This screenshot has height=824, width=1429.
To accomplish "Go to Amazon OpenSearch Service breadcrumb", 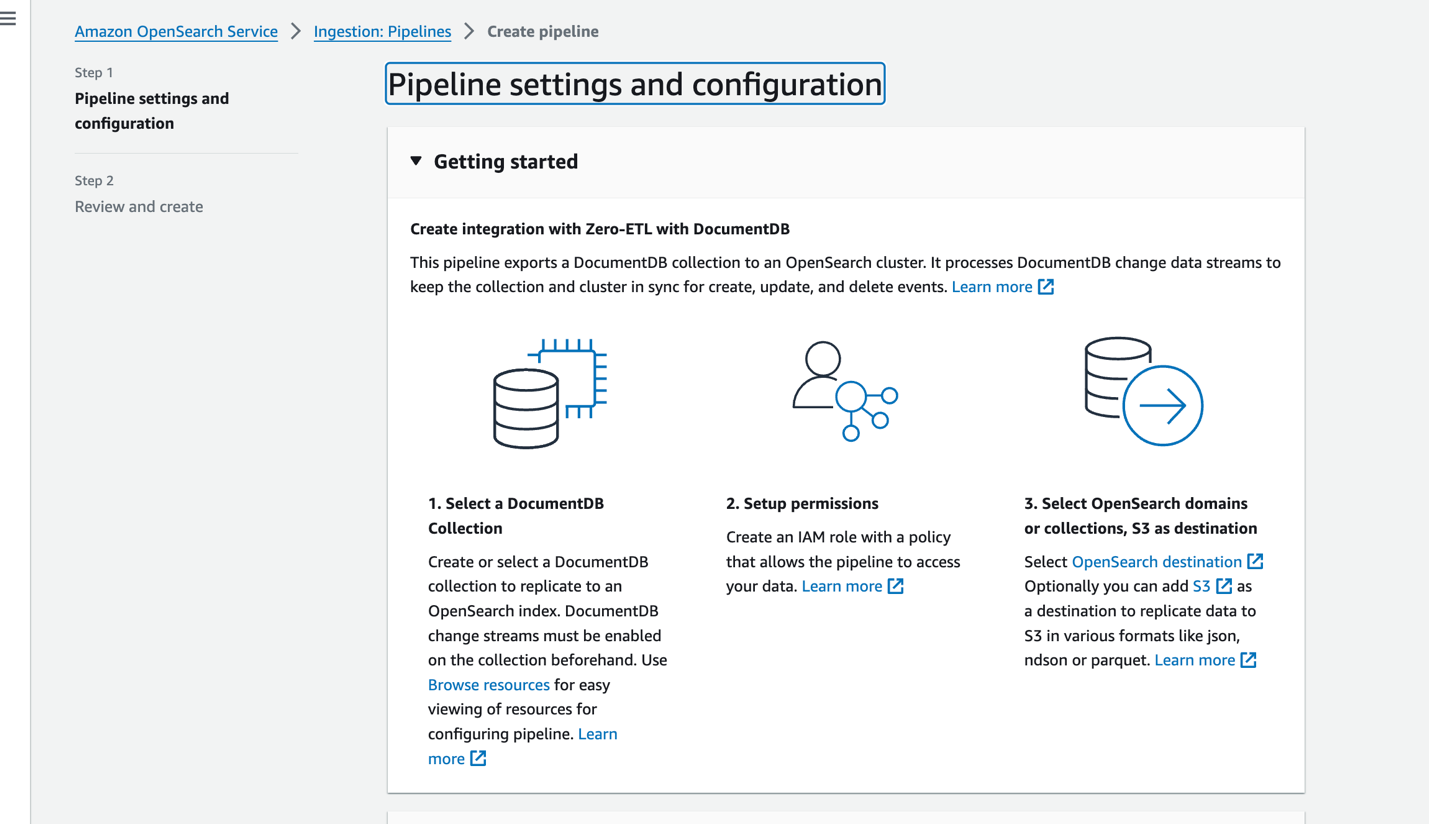I will (x=176, y=31).
